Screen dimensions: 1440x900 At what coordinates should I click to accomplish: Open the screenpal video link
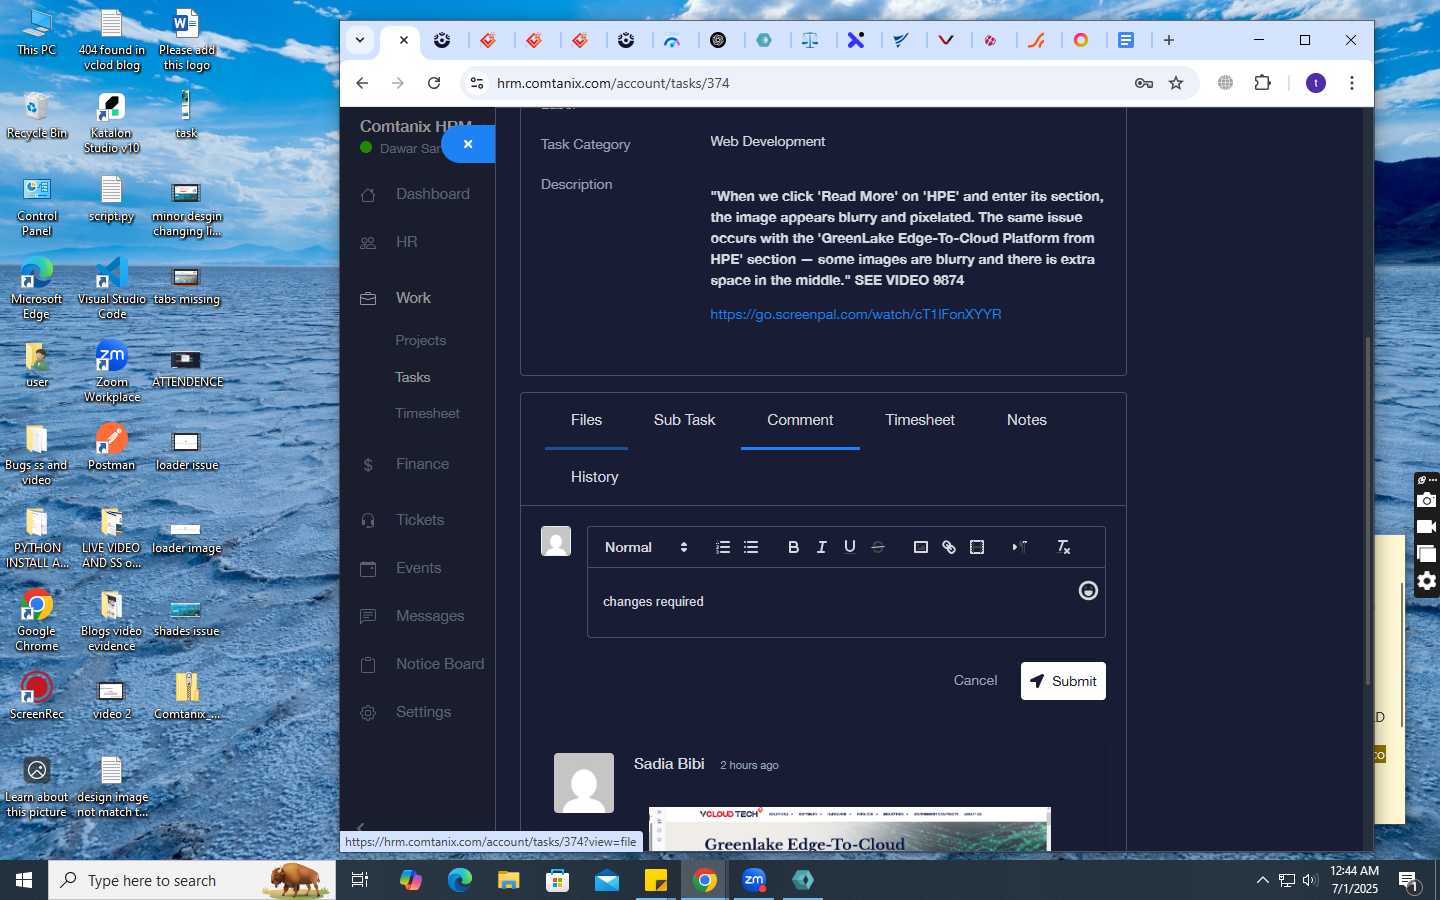click(856, 314)
